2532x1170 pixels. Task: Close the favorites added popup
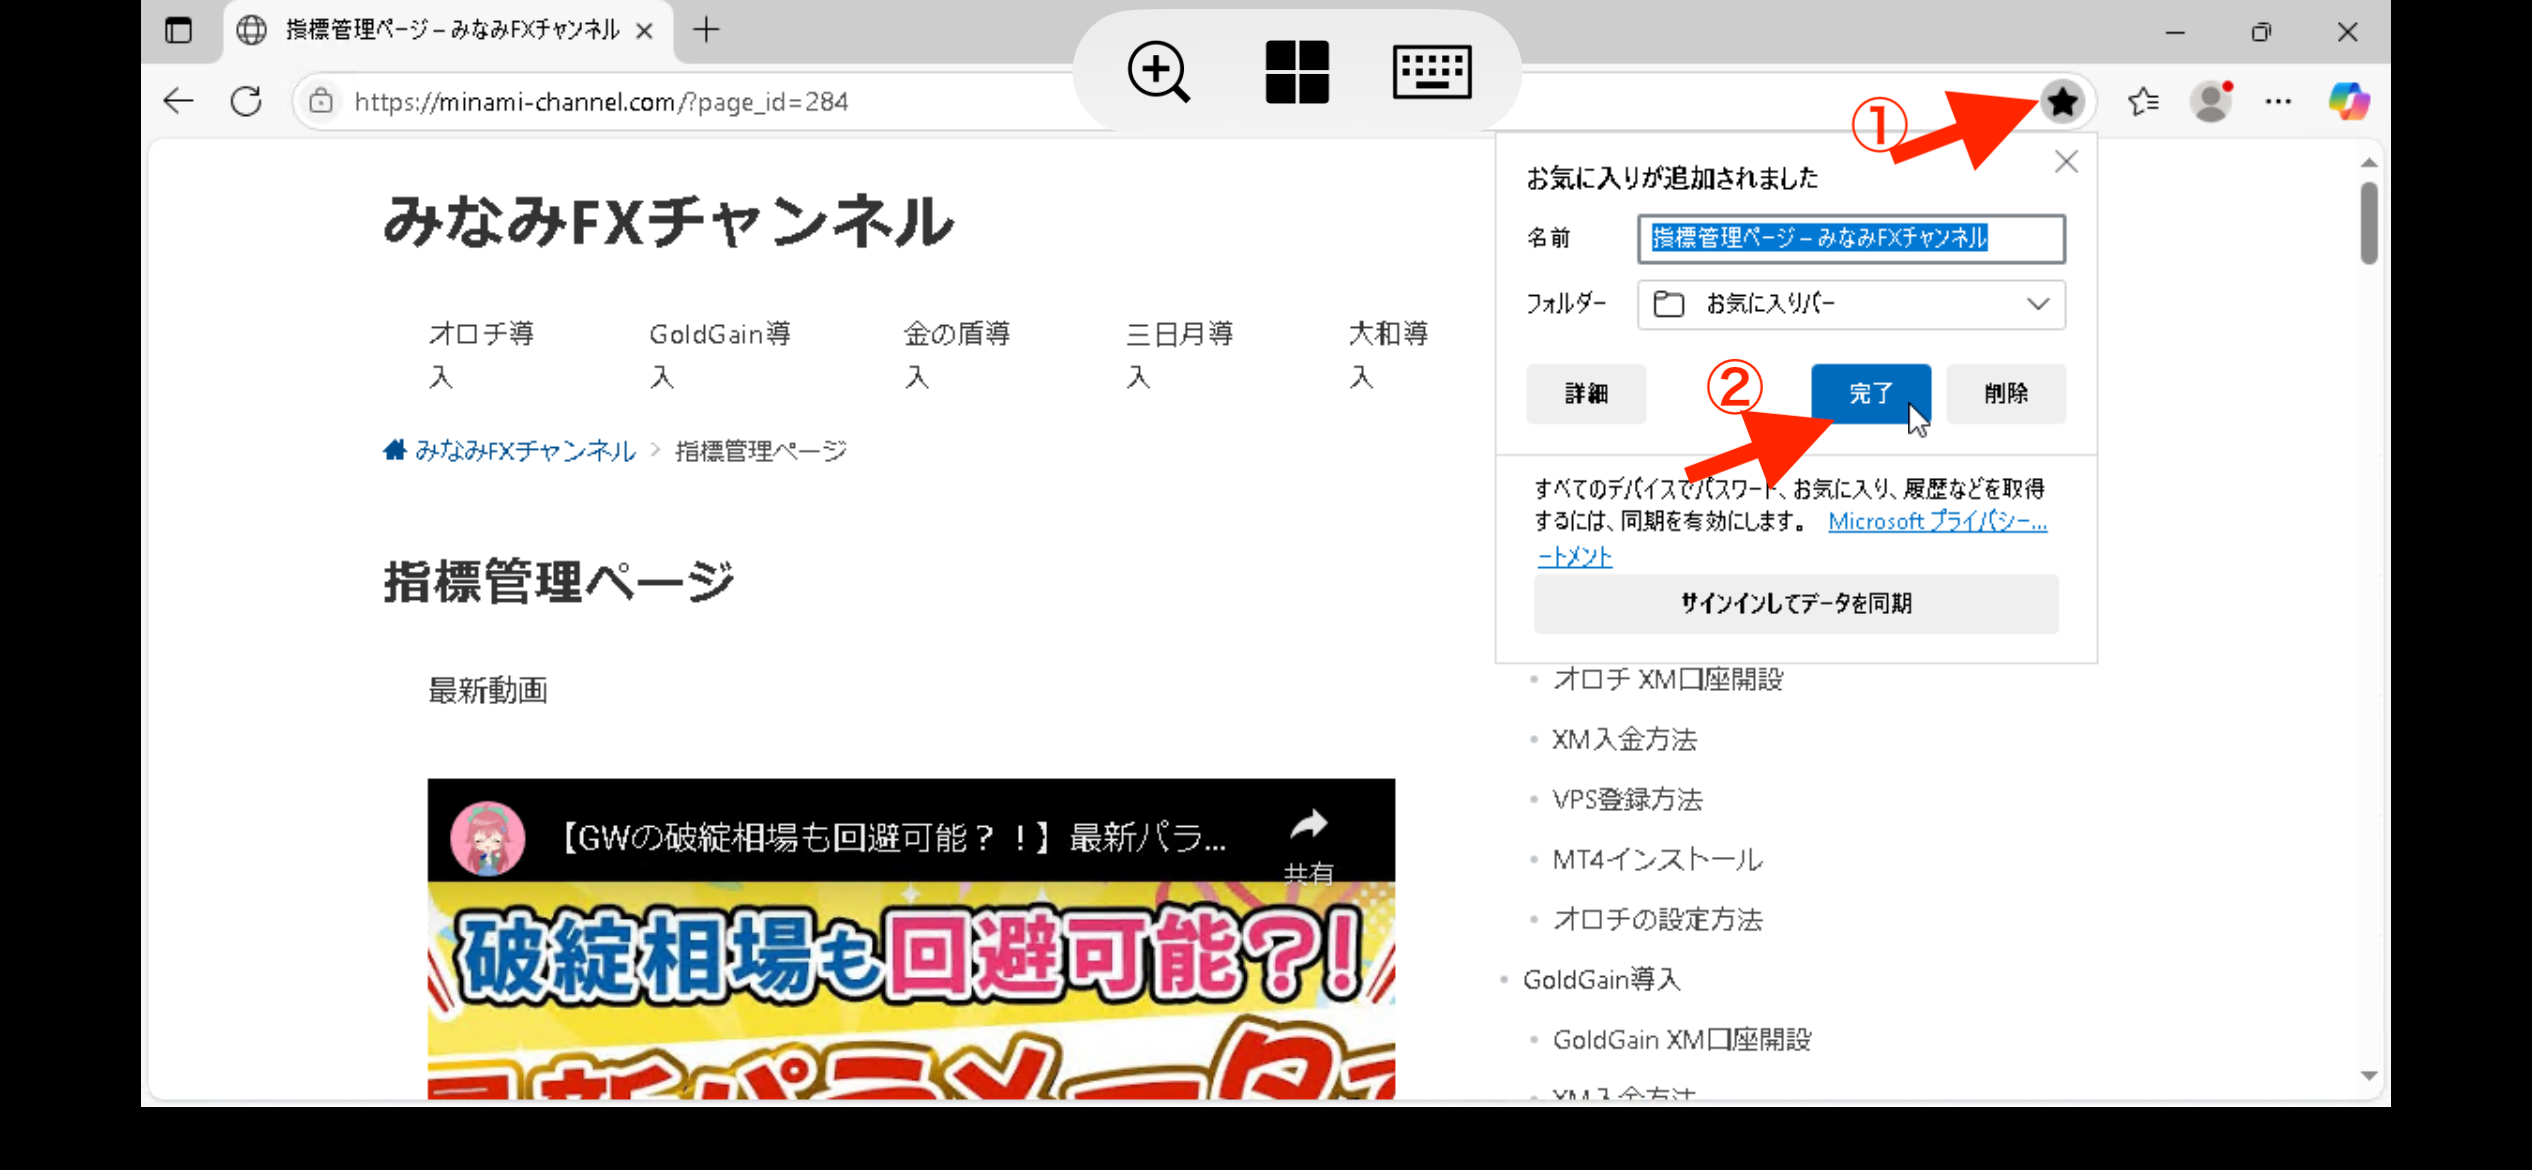point(2066,162)
